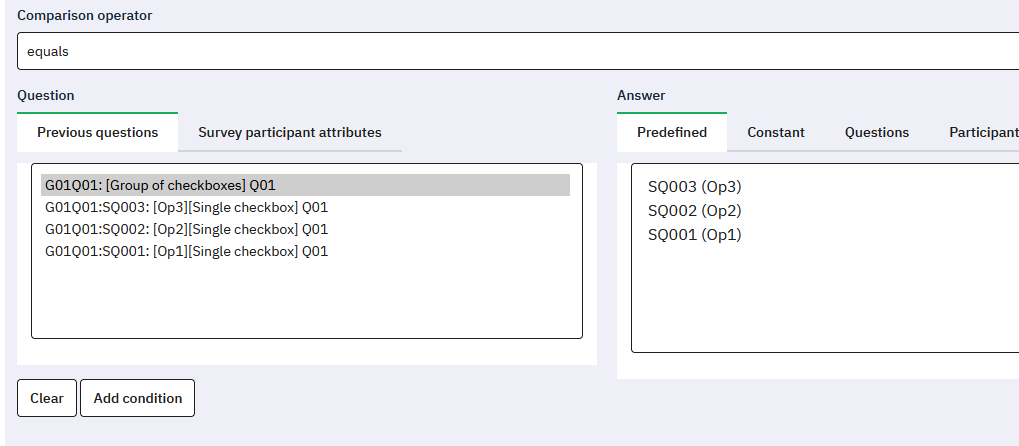Switch to the Constant answer tab
This screenshot has width=1019, height=446.
(x=775, y=132)
